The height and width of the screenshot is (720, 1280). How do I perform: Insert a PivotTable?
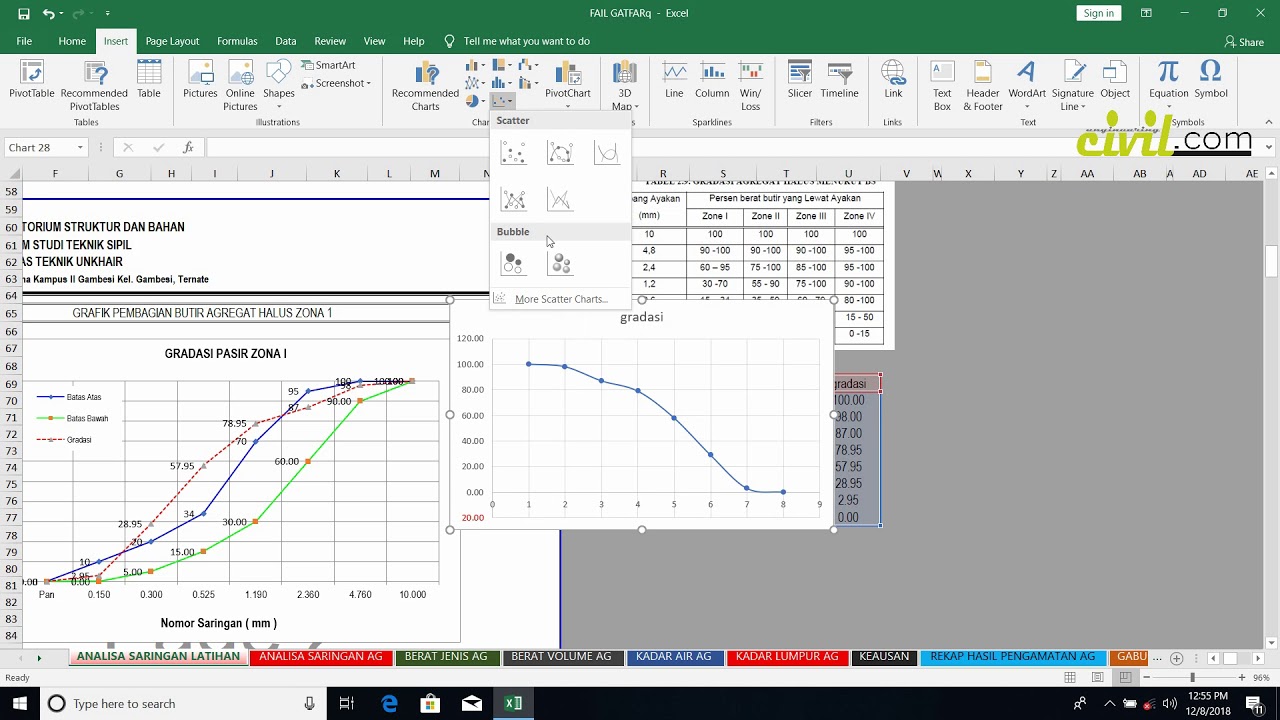point(32,80)
